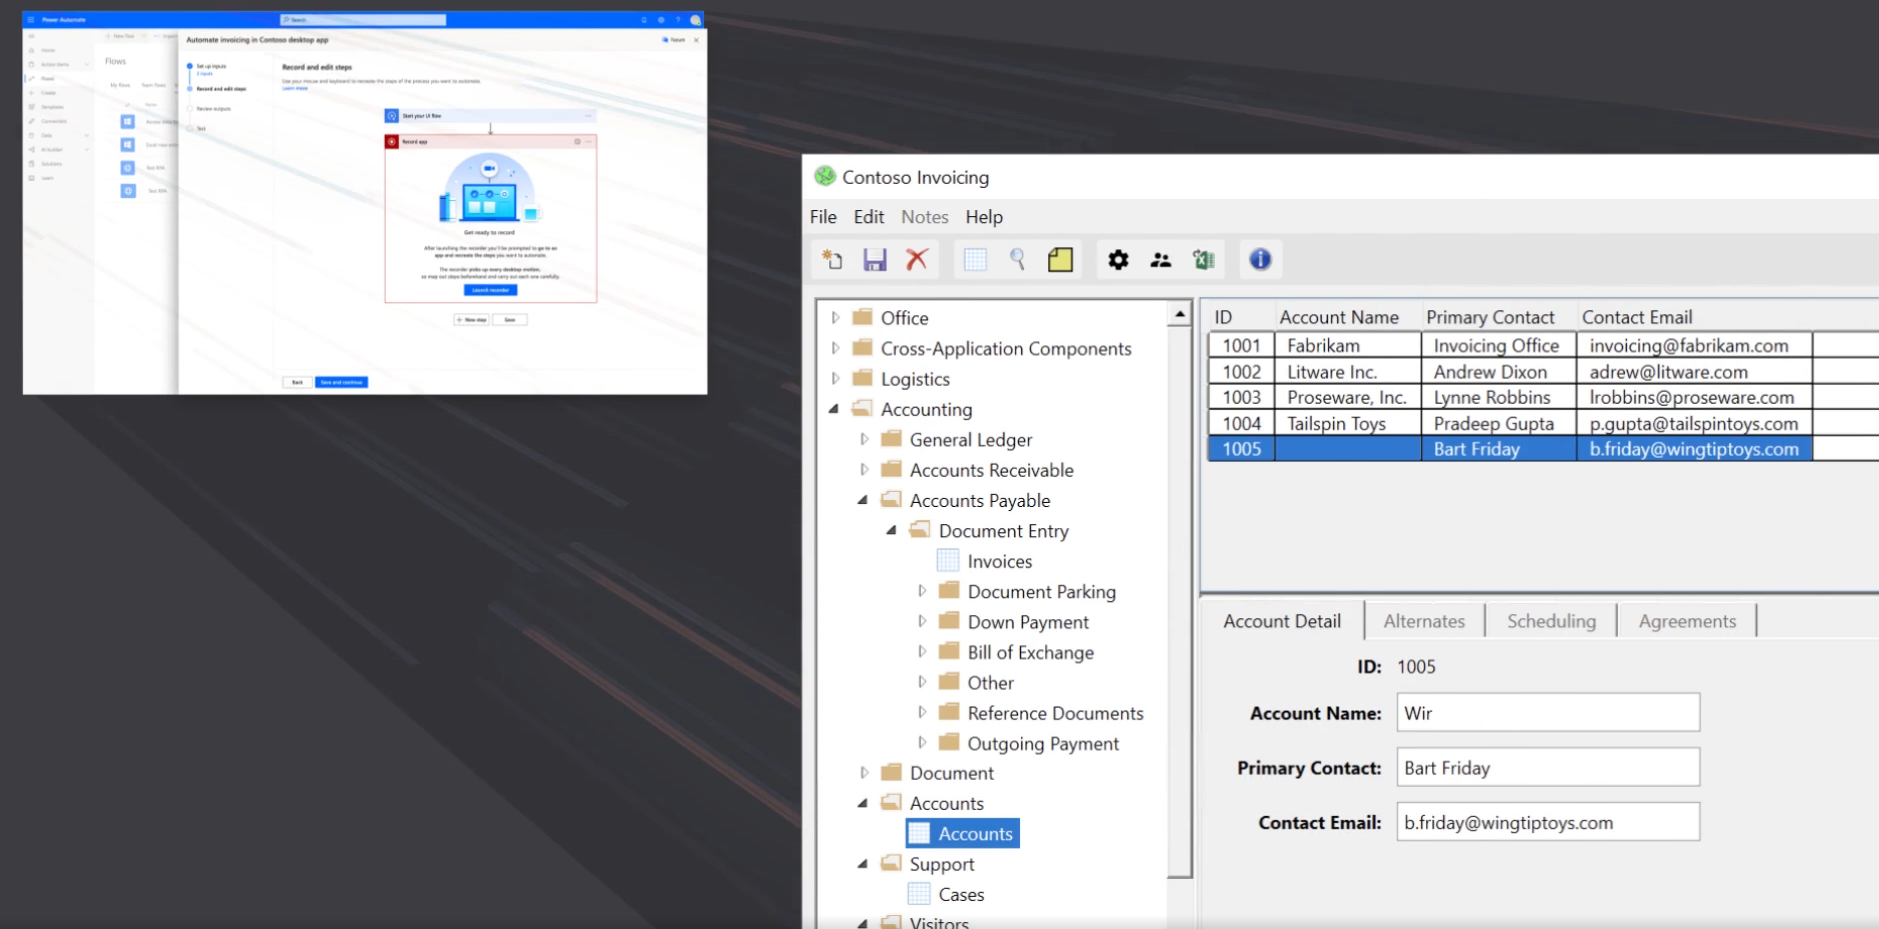Click the Primary Contact input field
Image resolution: width=1879 pixels, height=929 pixels.
click(1548, 767)
